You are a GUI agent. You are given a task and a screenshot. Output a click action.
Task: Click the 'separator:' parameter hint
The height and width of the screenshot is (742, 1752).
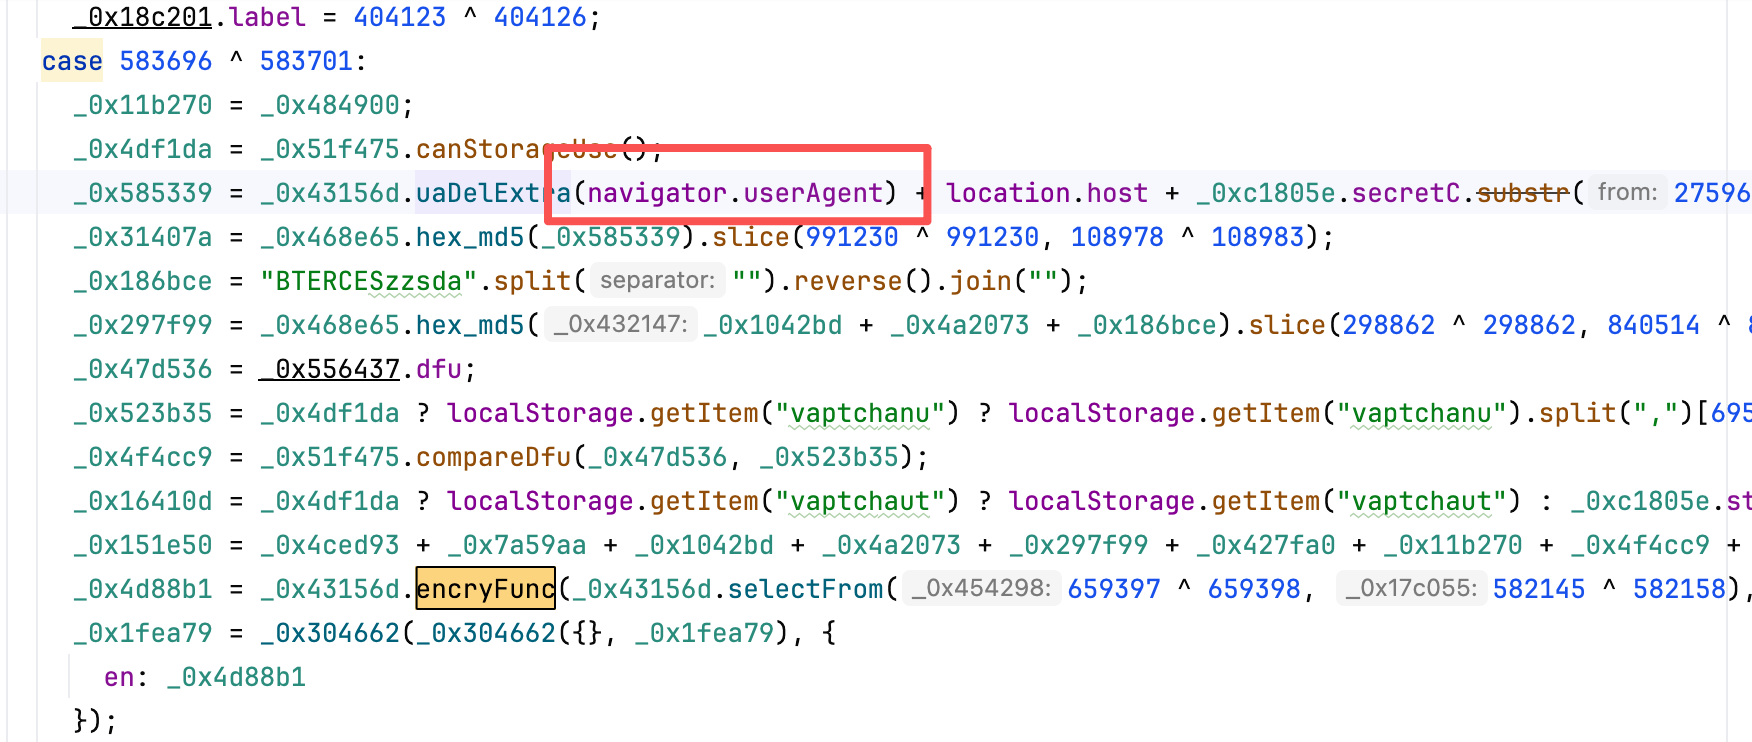pos(657,280)
